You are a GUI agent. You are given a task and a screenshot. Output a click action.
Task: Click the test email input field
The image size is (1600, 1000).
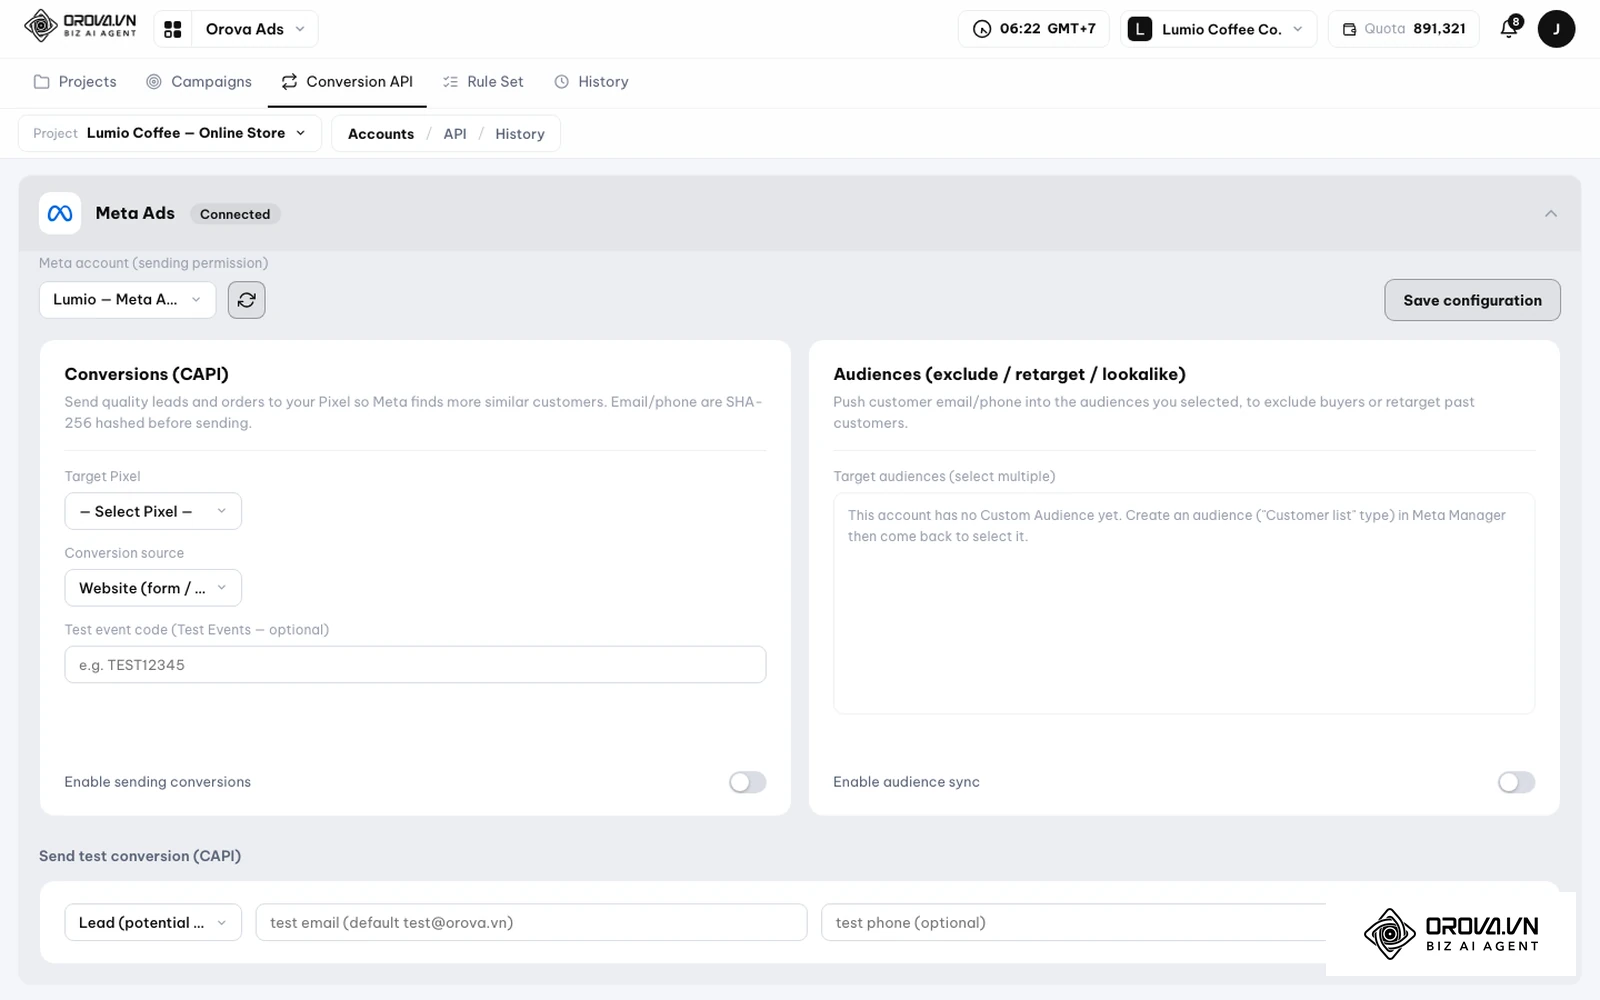click(x=531, y=923)
